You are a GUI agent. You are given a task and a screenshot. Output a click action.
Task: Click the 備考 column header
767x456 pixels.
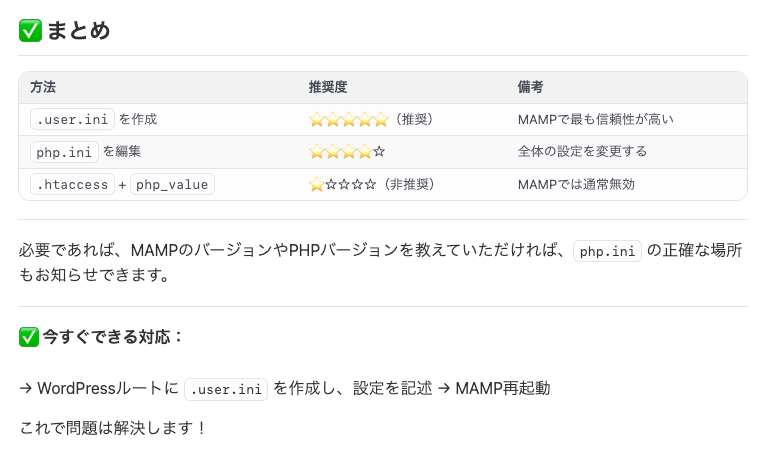click(x=530, y=87)
